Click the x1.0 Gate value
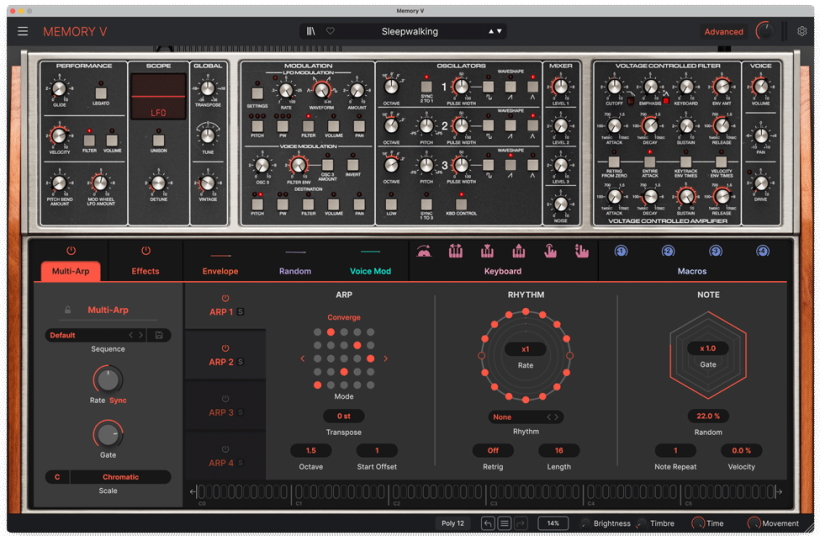Screen dimensions: 820x536 [x=708, y=348]
